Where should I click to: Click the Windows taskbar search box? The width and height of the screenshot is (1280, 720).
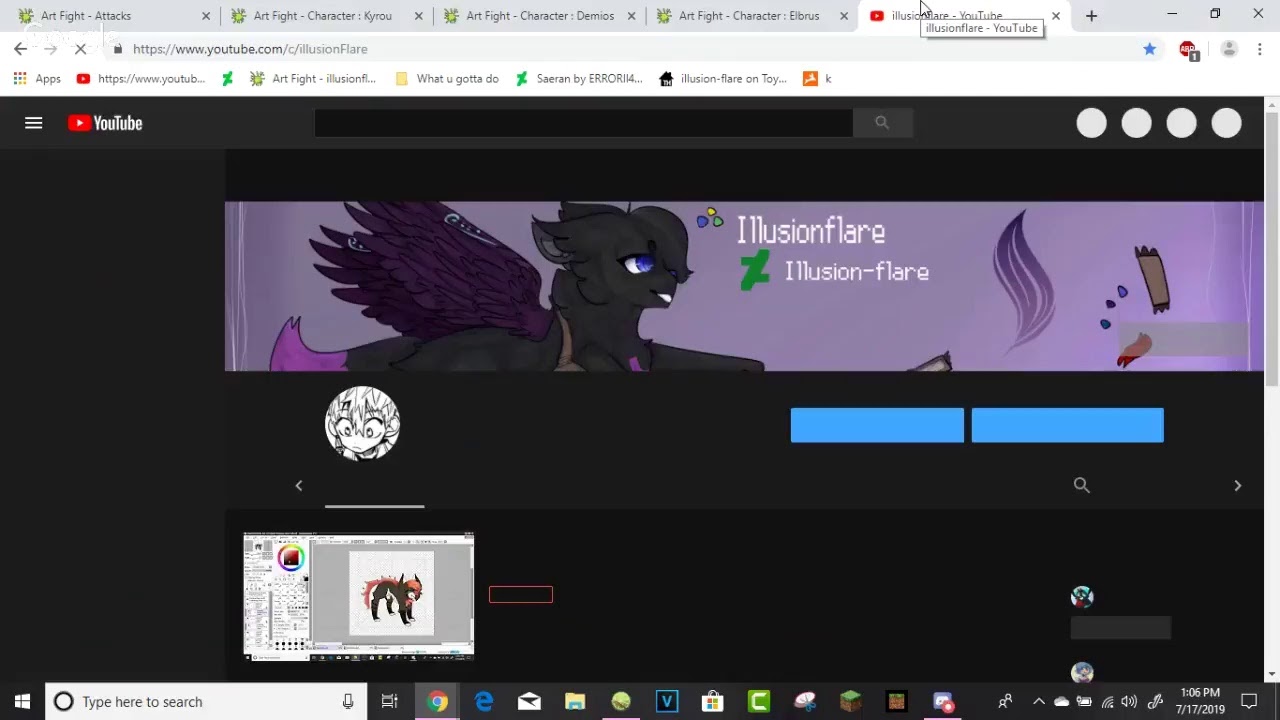[x=205, y=701]
